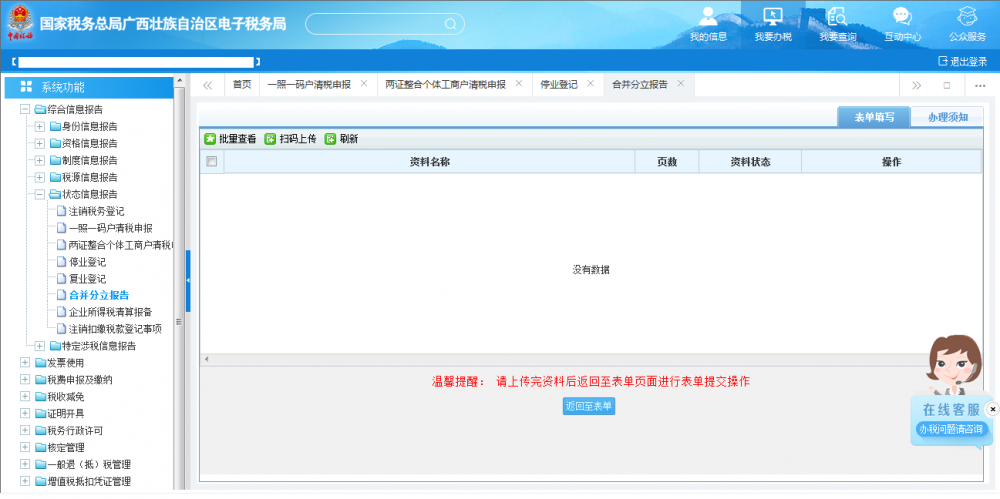Click the search magnifier icon
Screen dimensions: 1000x499
coord(450,23)
